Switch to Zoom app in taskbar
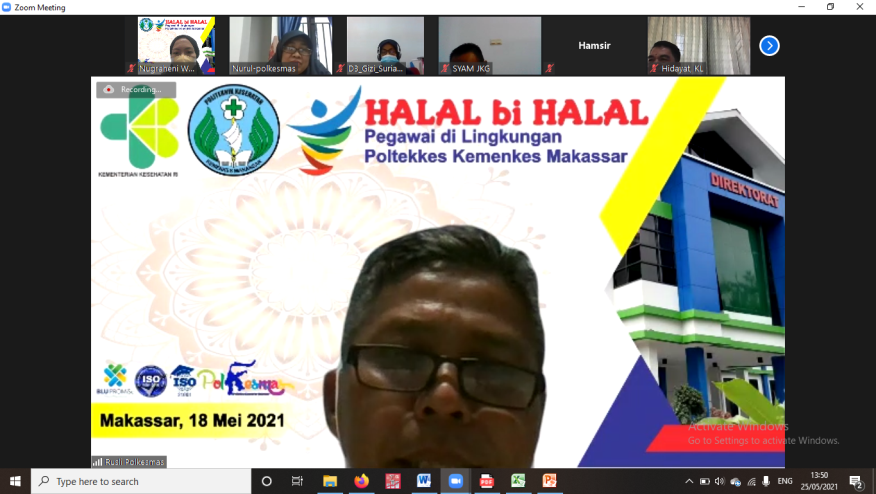876x494 pixels. click(x=455, y=481)
